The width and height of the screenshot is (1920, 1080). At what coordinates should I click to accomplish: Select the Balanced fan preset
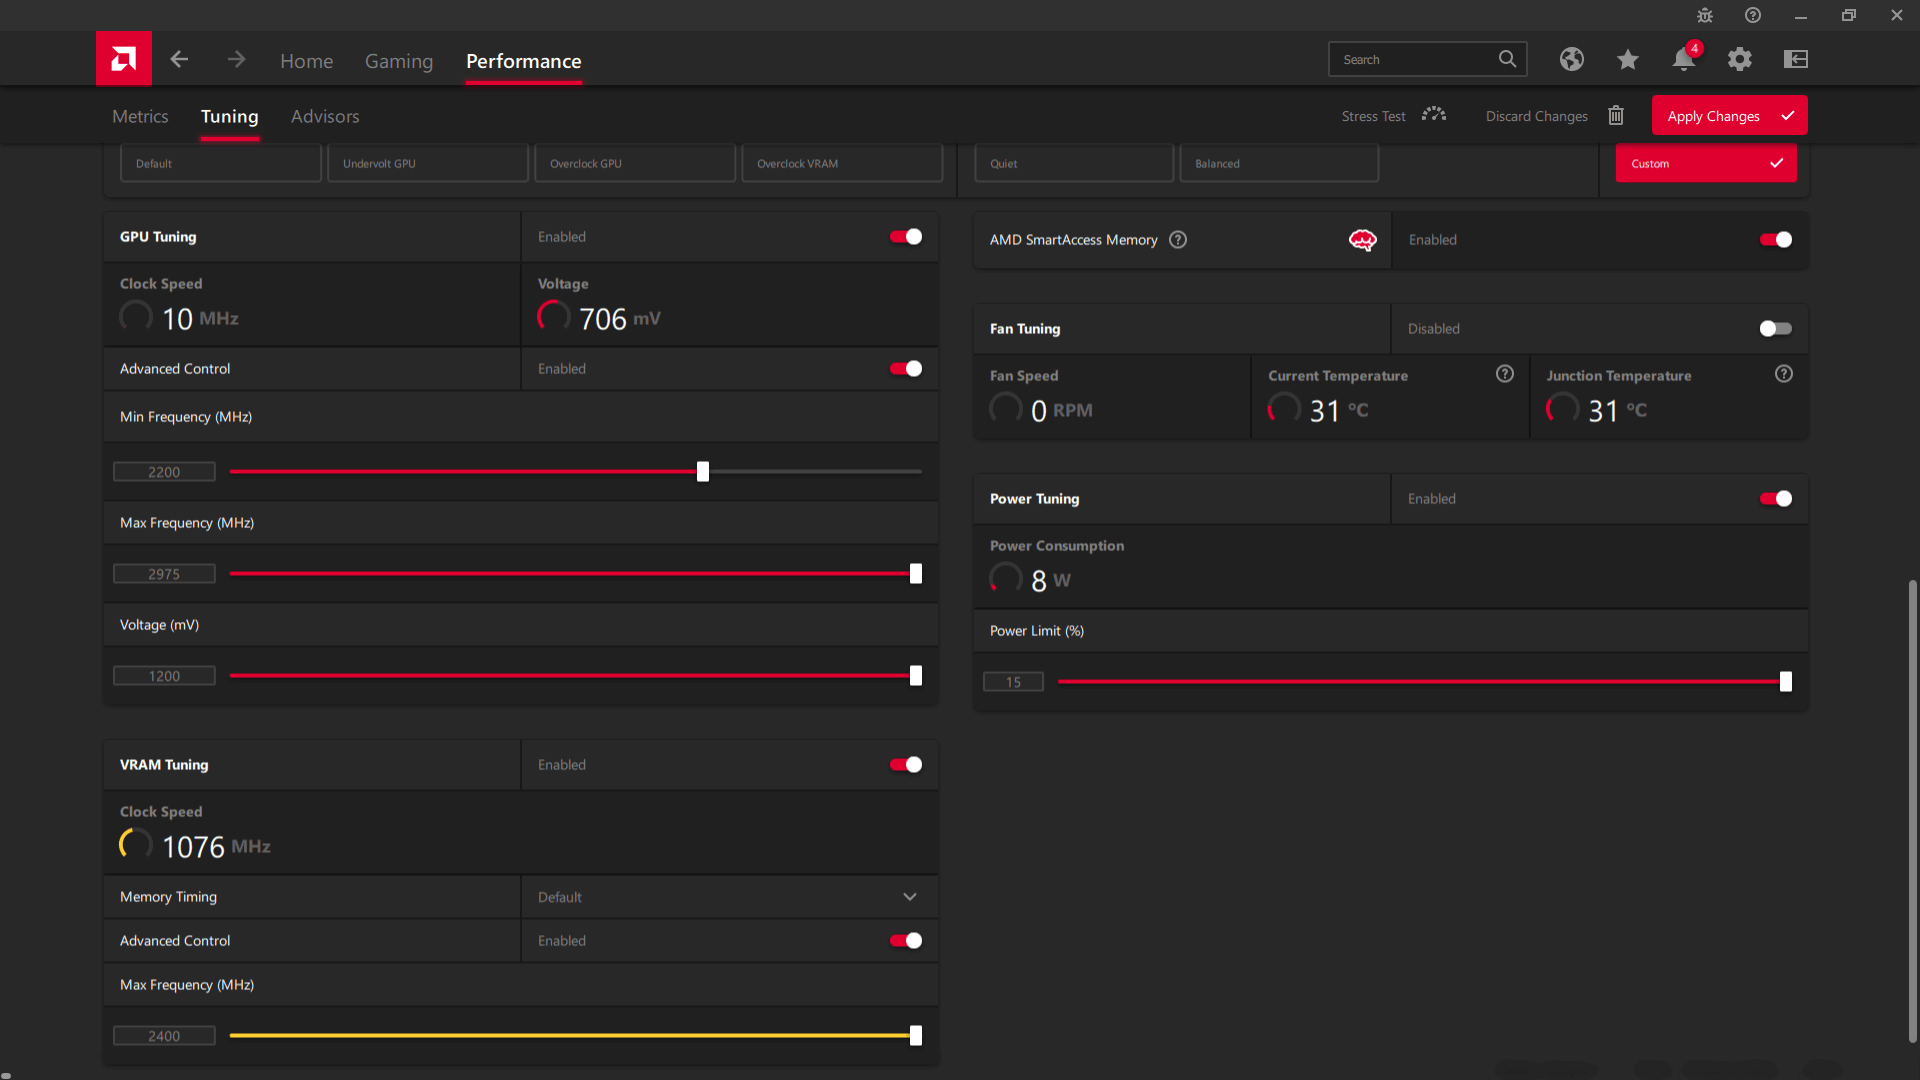pos(1279,163)
